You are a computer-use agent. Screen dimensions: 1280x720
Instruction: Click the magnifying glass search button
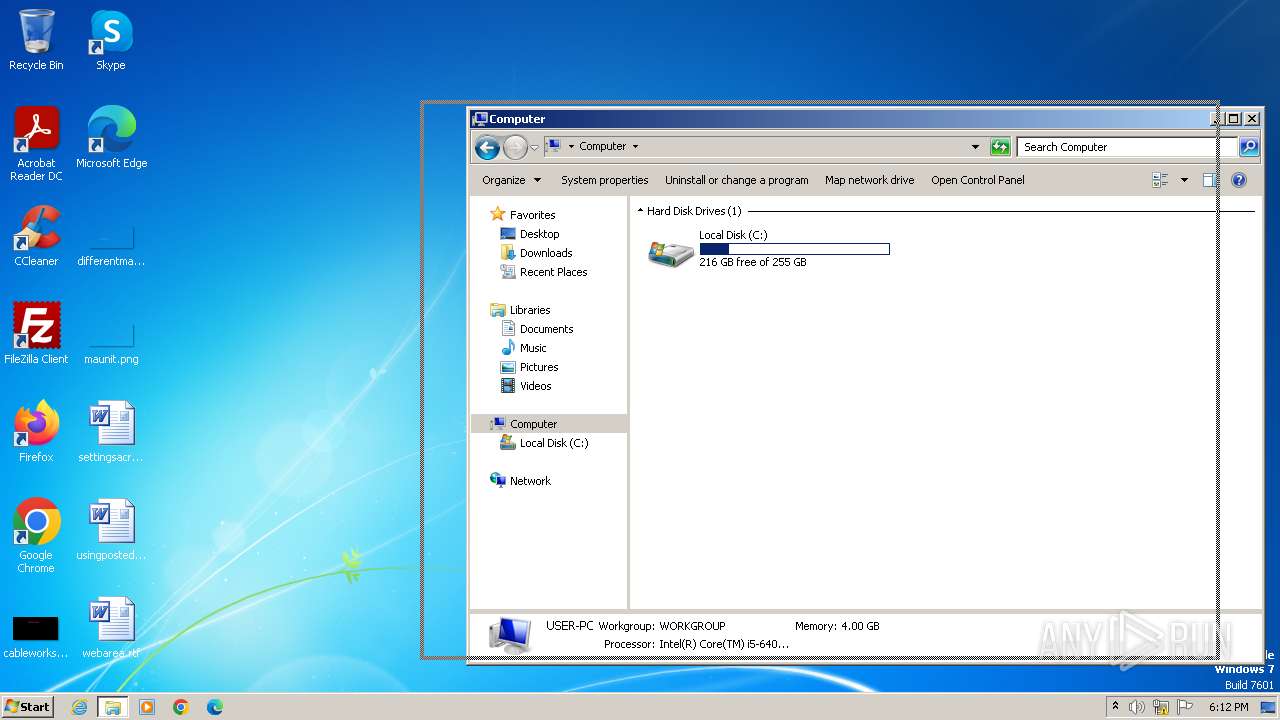tap(1249, 147)
